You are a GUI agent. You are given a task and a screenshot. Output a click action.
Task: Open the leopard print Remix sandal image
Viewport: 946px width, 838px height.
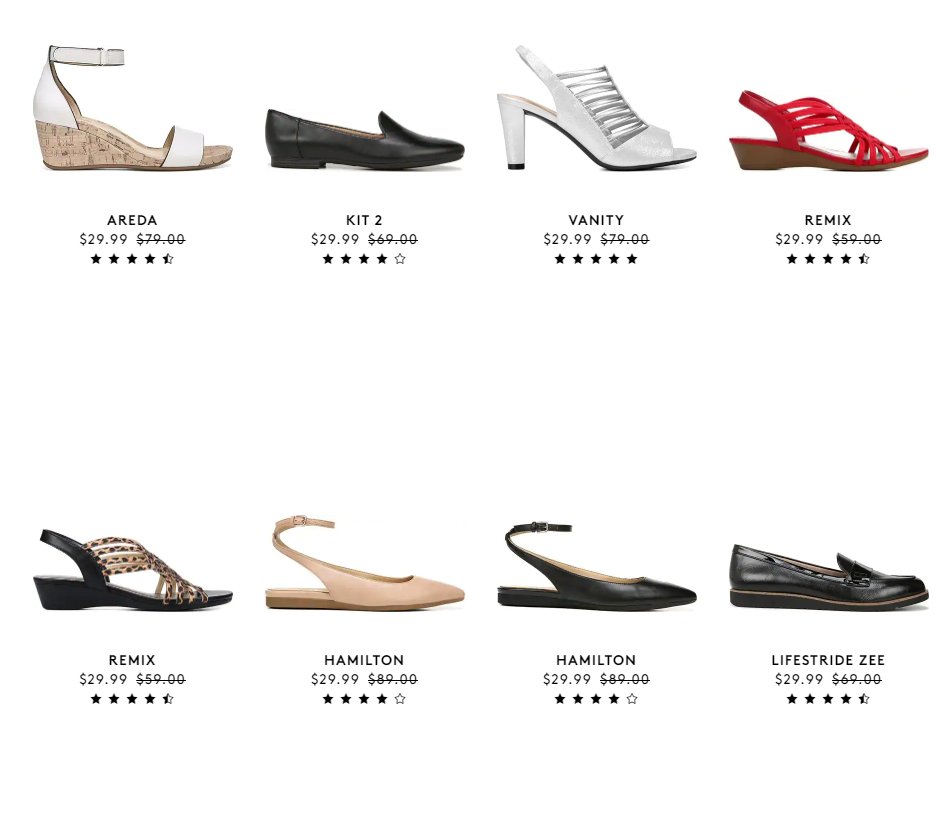click(132, 570)
